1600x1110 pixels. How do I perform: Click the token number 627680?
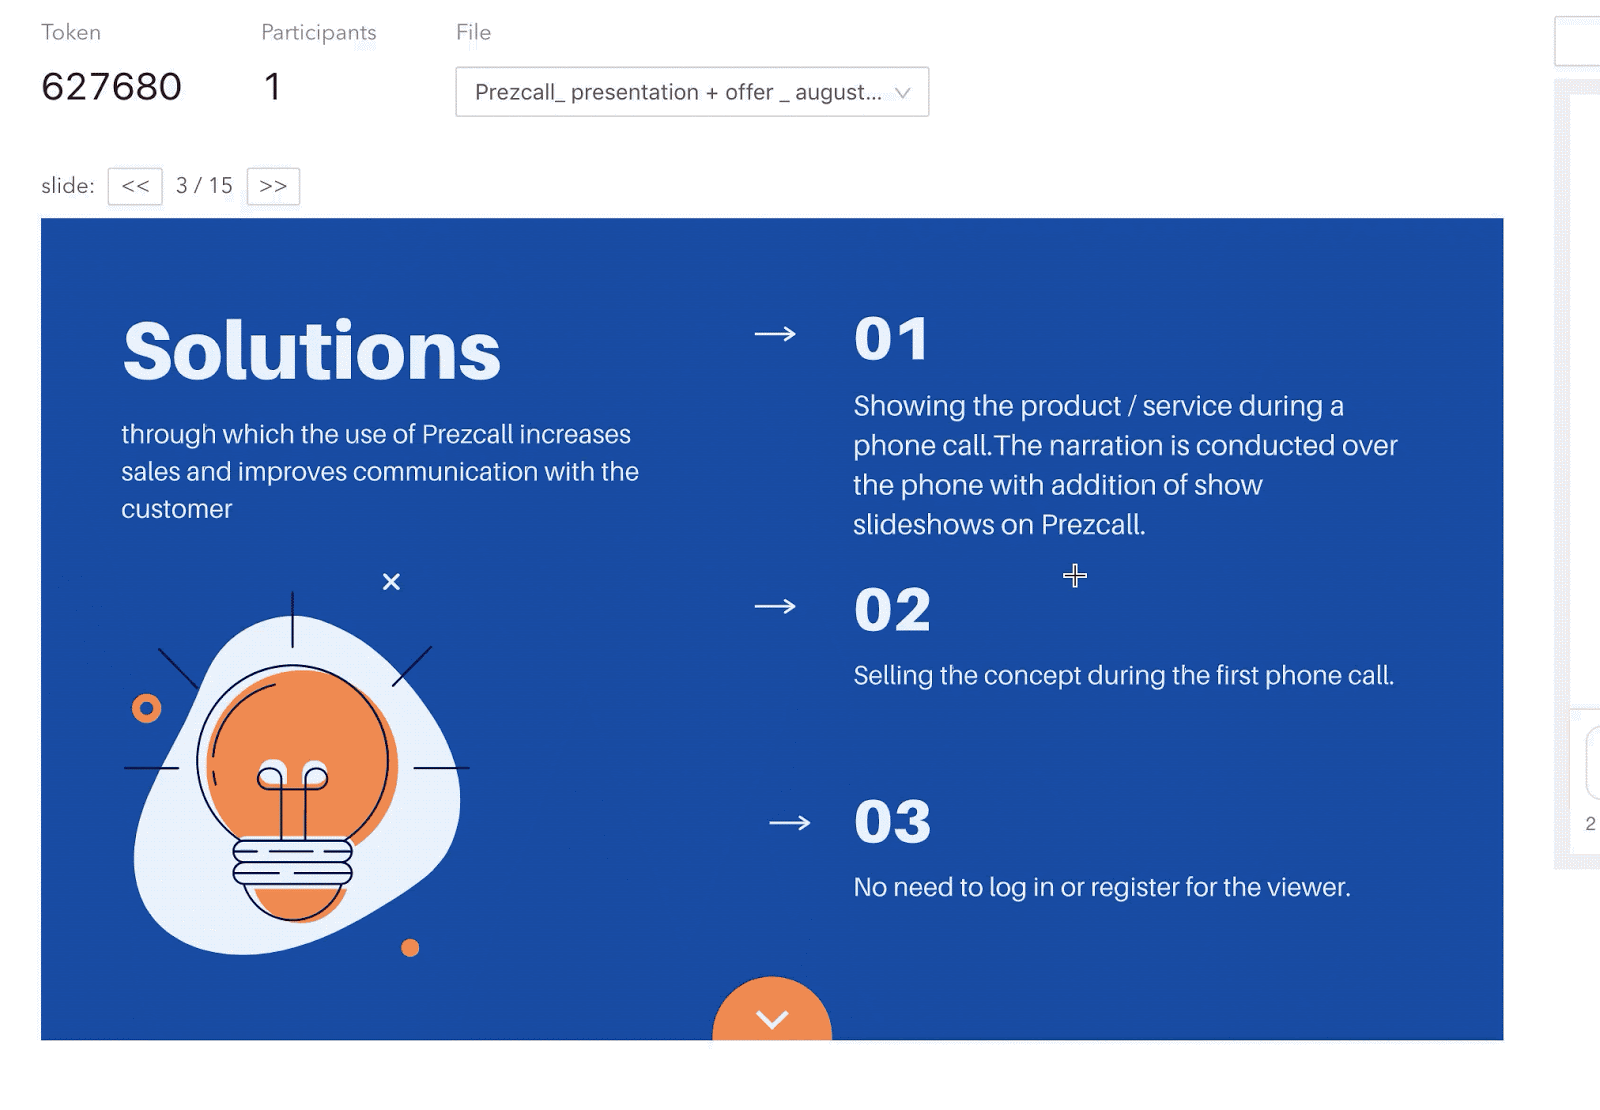click(112, 87)
